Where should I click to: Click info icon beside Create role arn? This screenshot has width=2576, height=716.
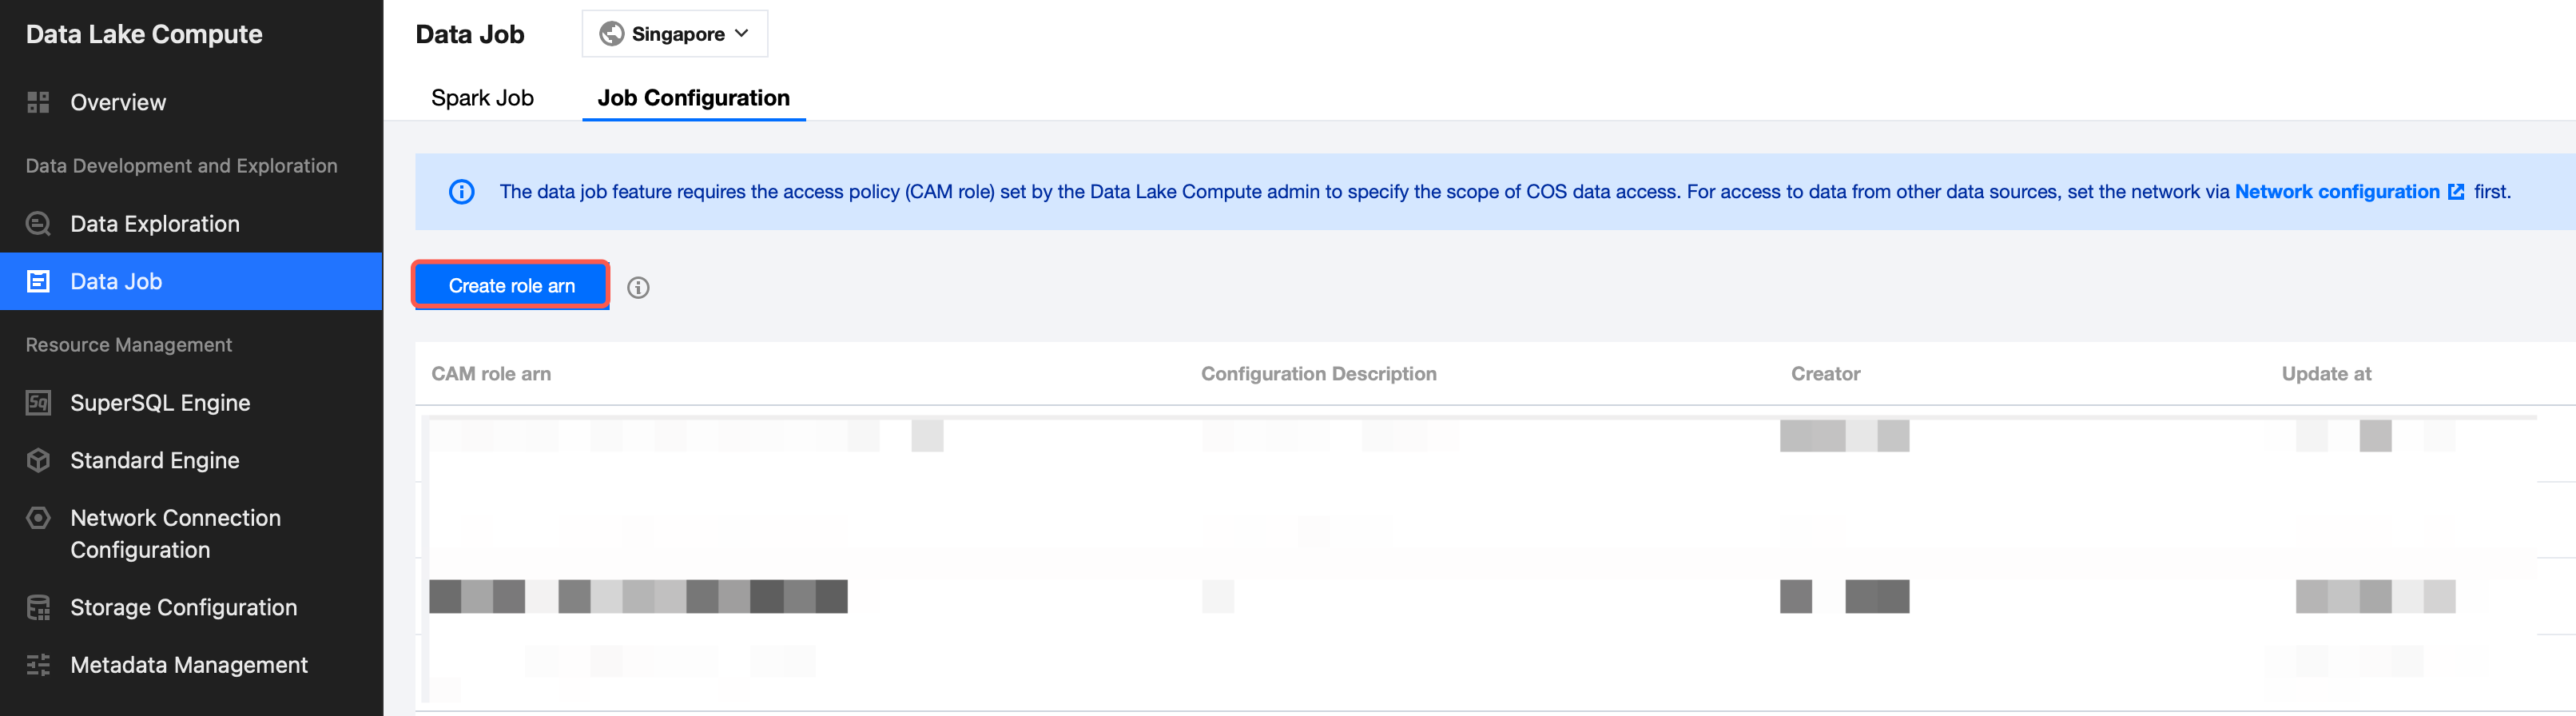638,288
